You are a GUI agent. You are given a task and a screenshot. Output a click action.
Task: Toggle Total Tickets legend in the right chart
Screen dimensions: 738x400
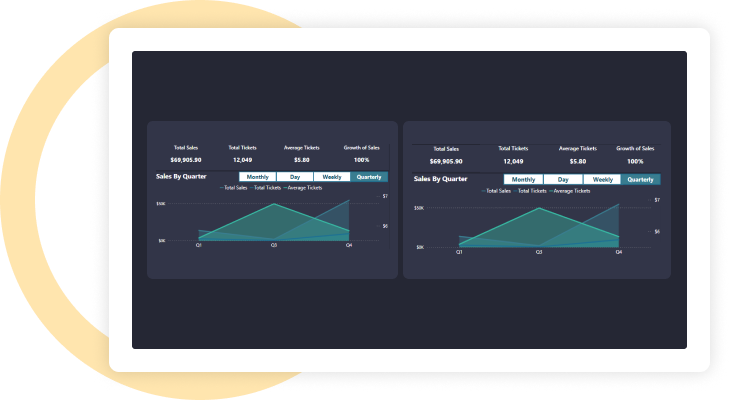(531, 190)
